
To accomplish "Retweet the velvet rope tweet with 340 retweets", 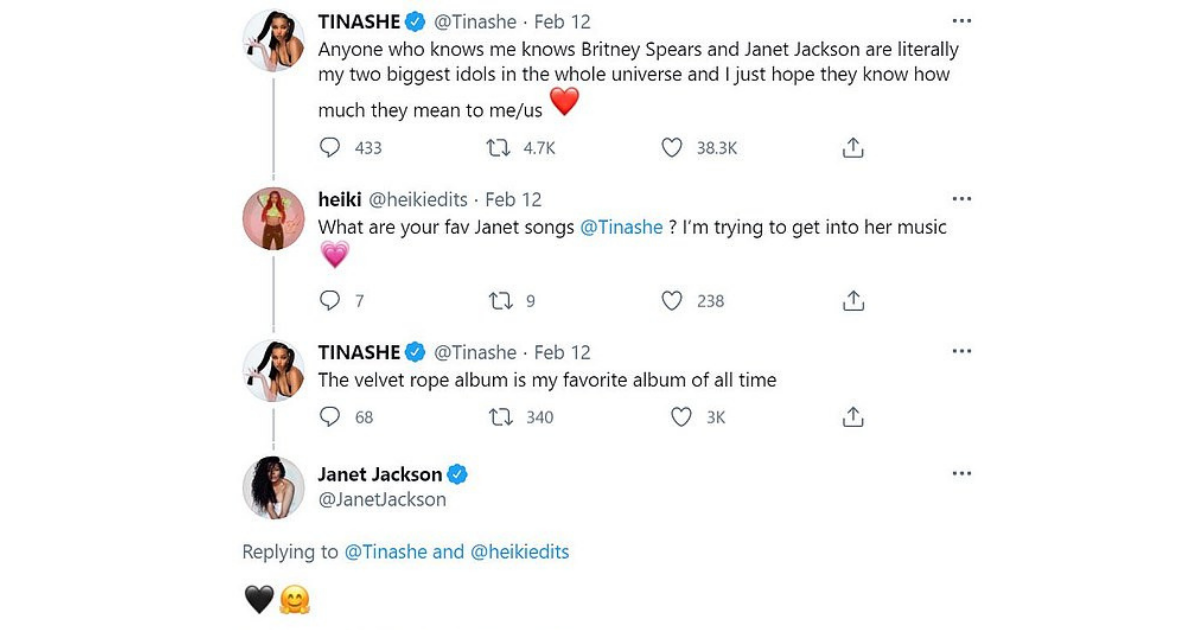I will click(x=500, y=417).
